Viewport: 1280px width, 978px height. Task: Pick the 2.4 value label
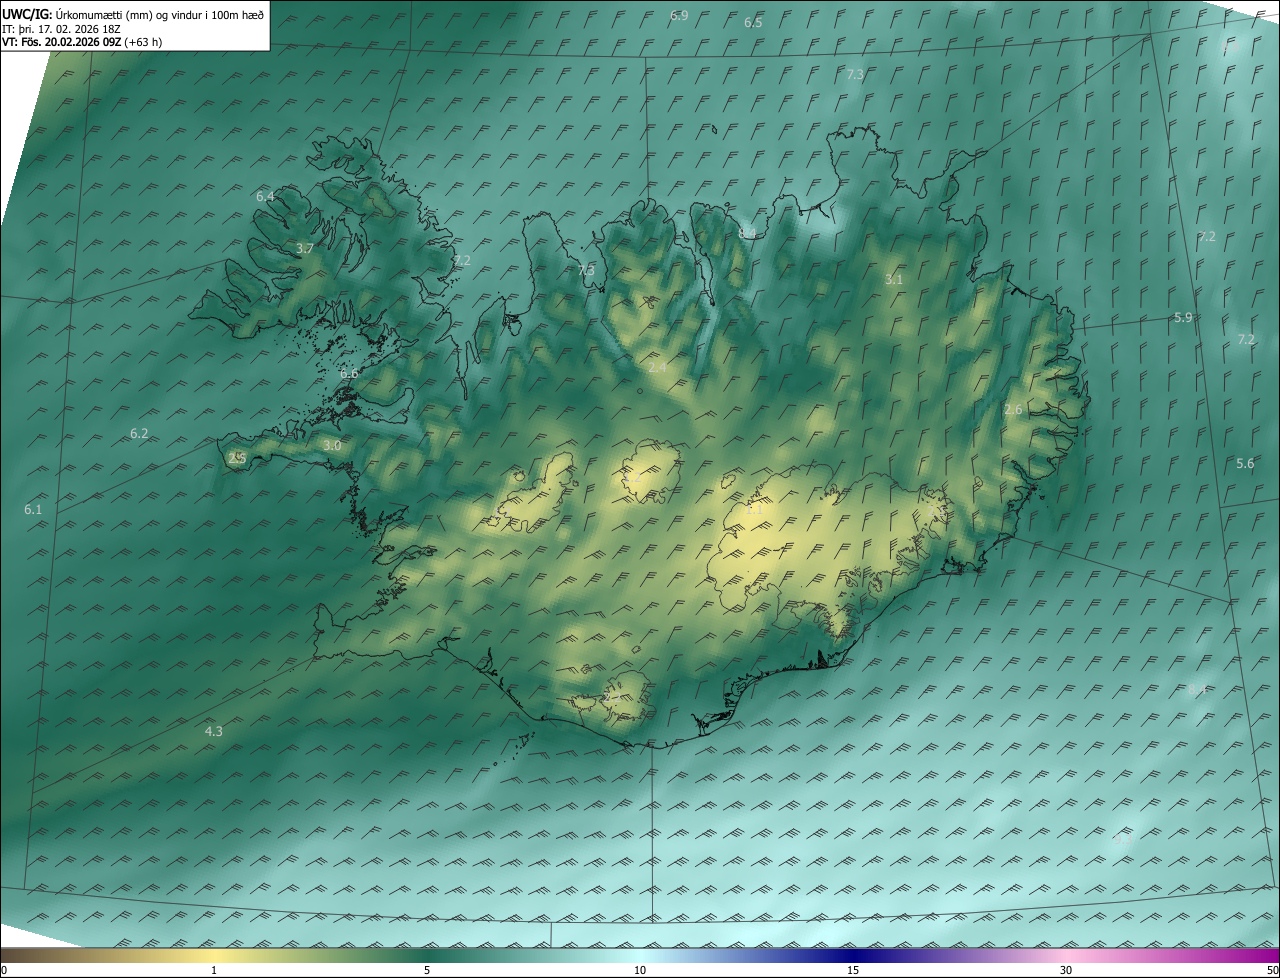[657, 367]
